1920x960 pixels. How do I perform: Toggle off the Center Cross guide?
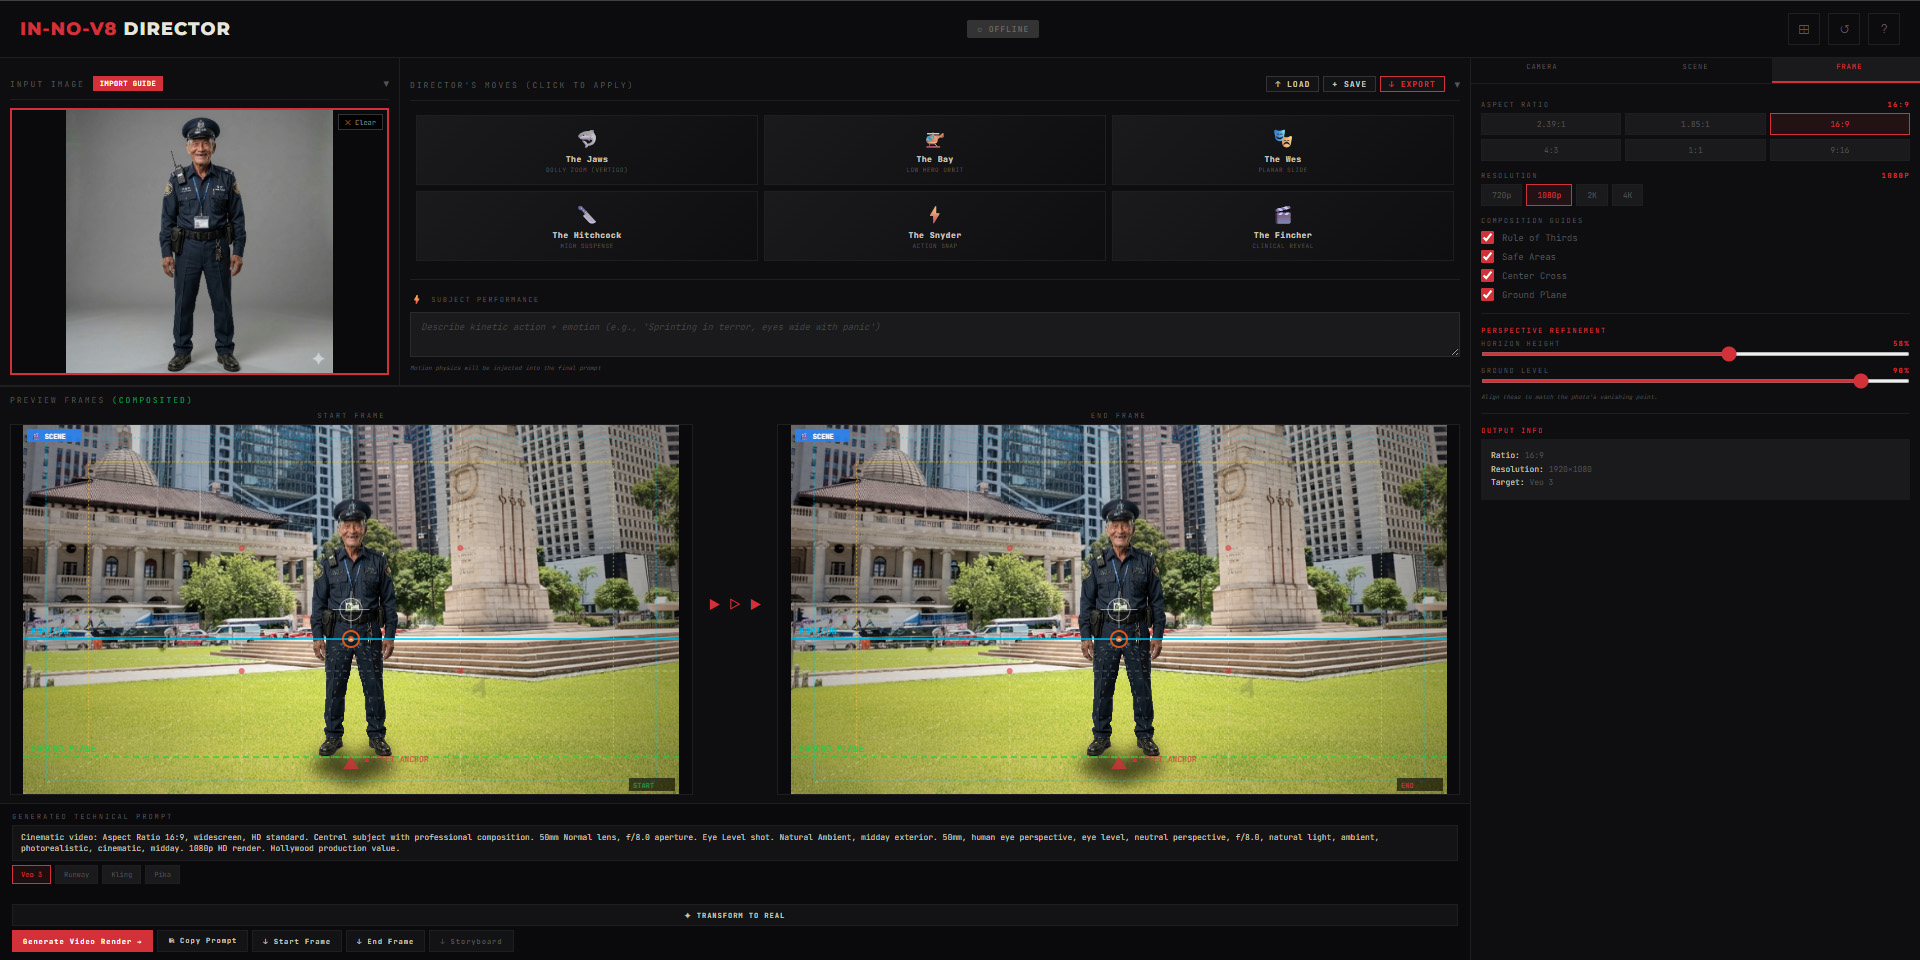[x=1487, y=276]
